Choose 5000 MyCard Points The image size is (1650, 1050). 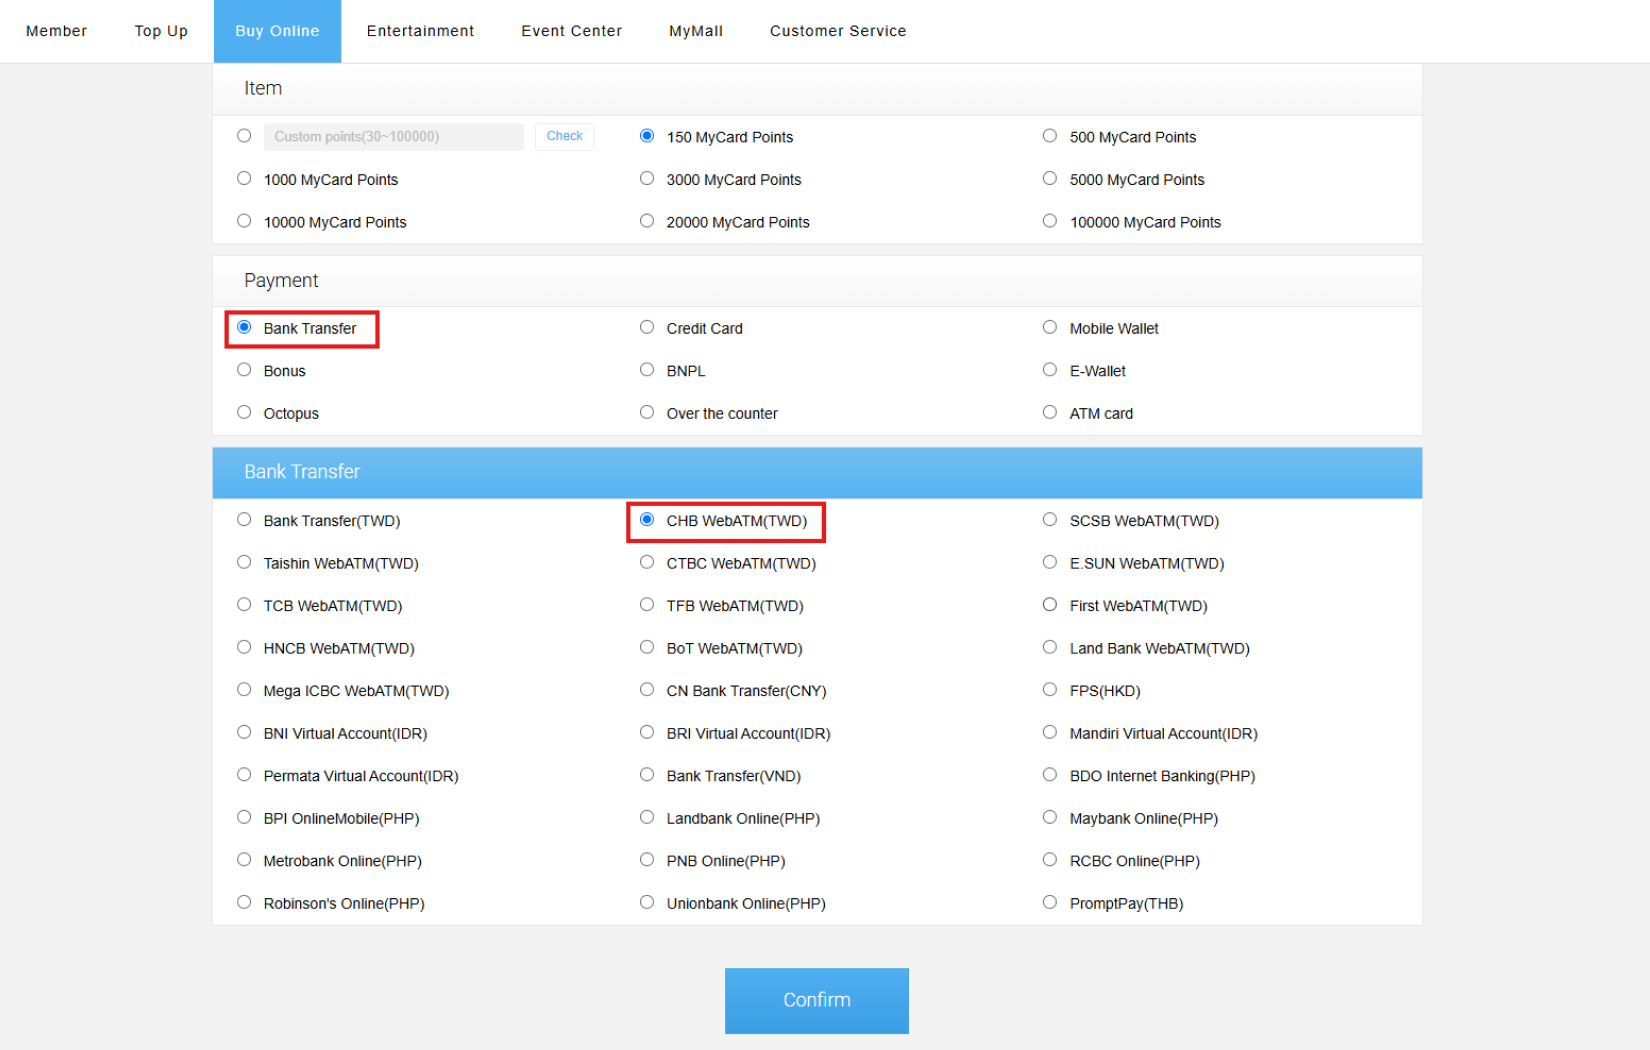pyautogui.click(x=1050, y=179)
